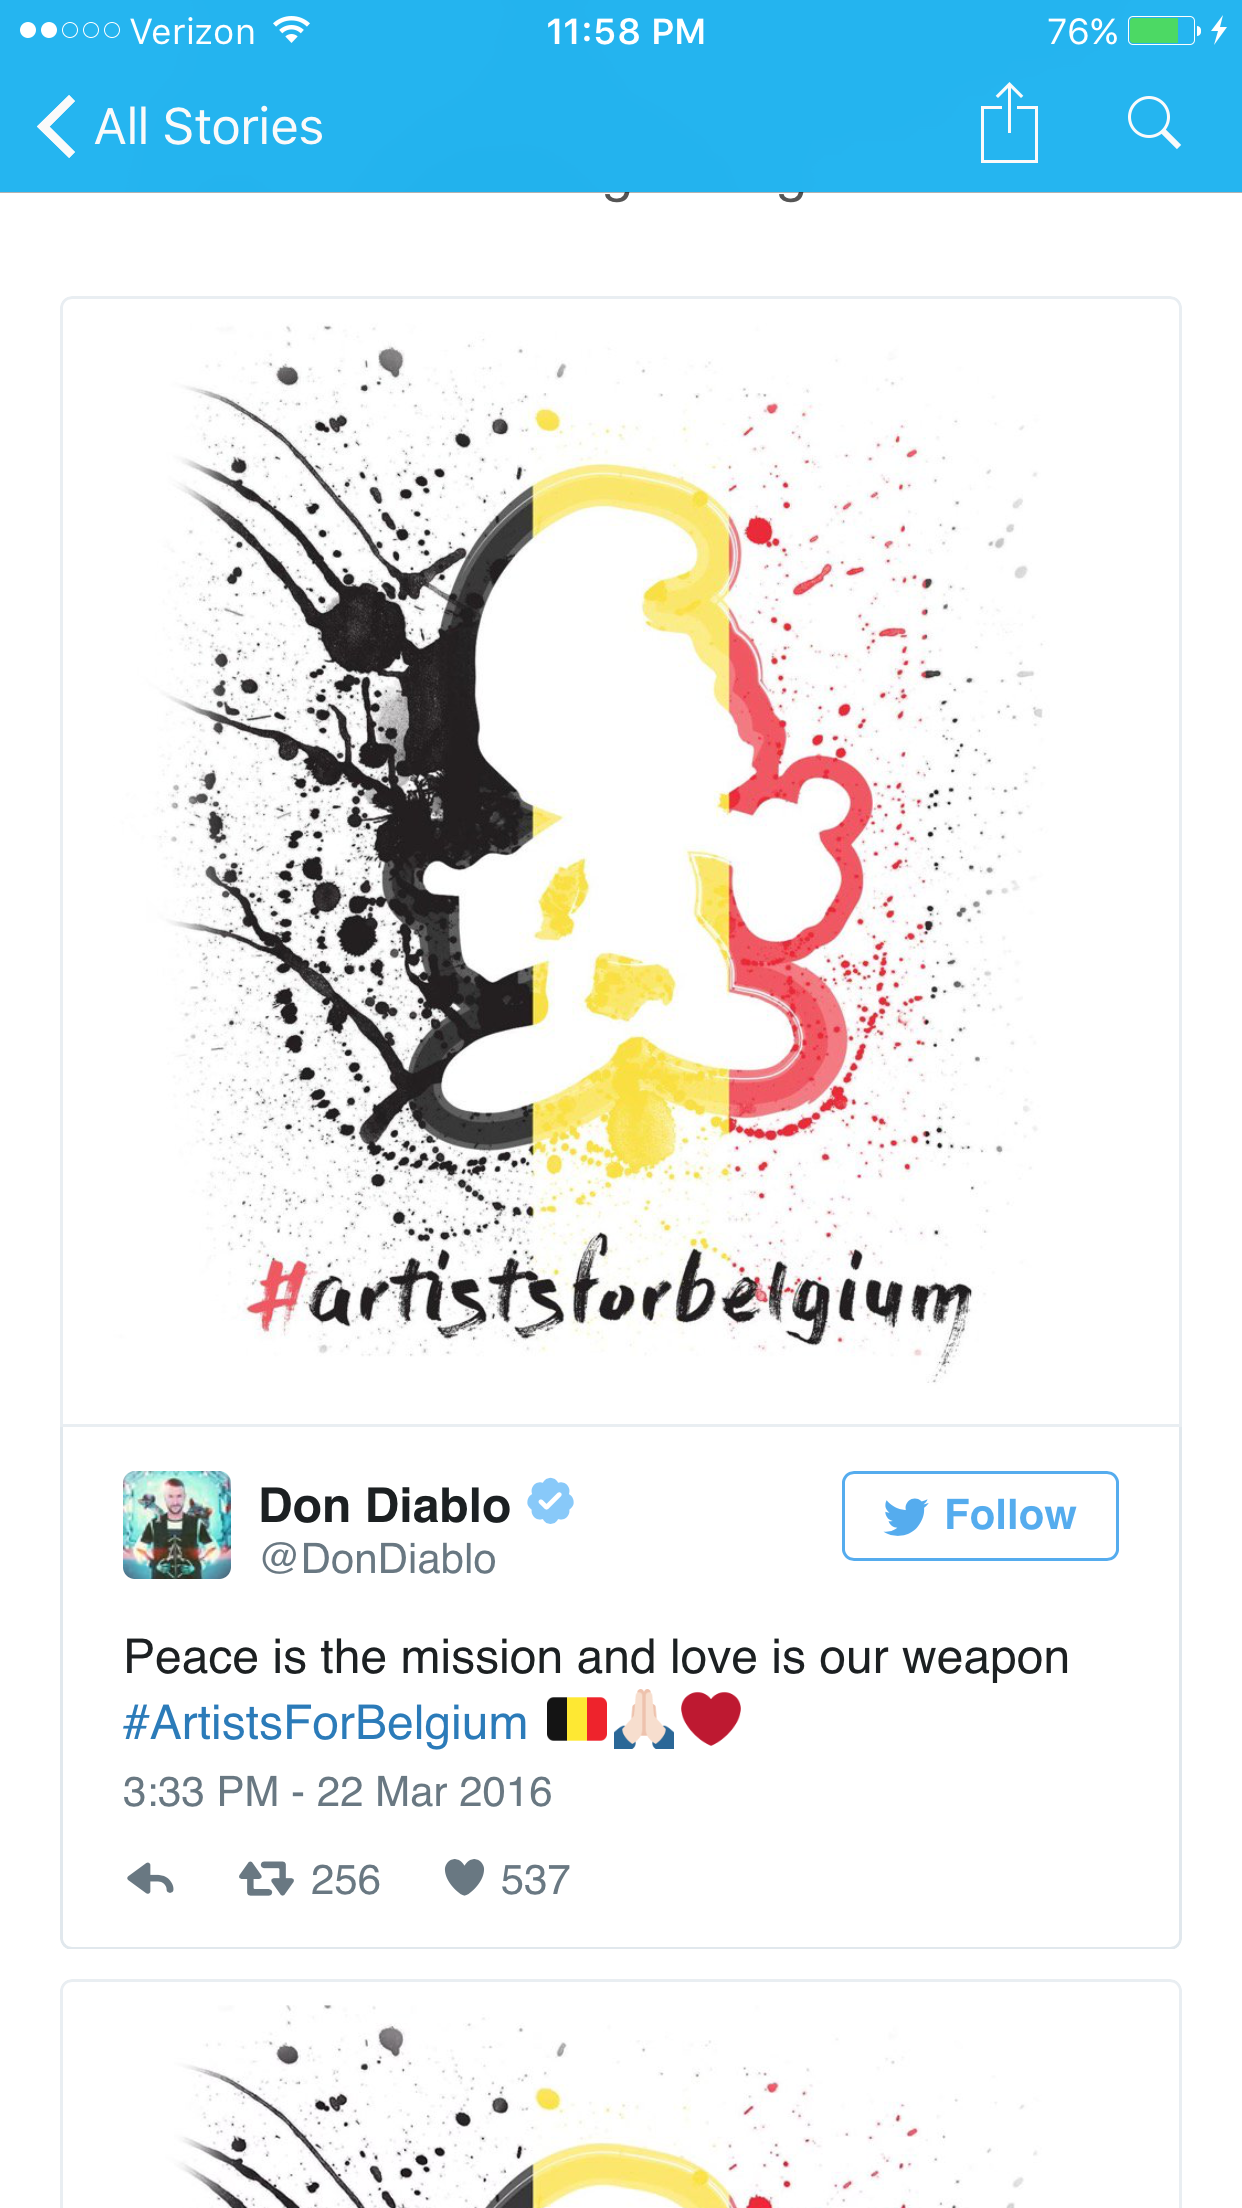Tap Don Diablo's verified badge
This screenshot has width=1242, height=2208.
point(550,1501)
